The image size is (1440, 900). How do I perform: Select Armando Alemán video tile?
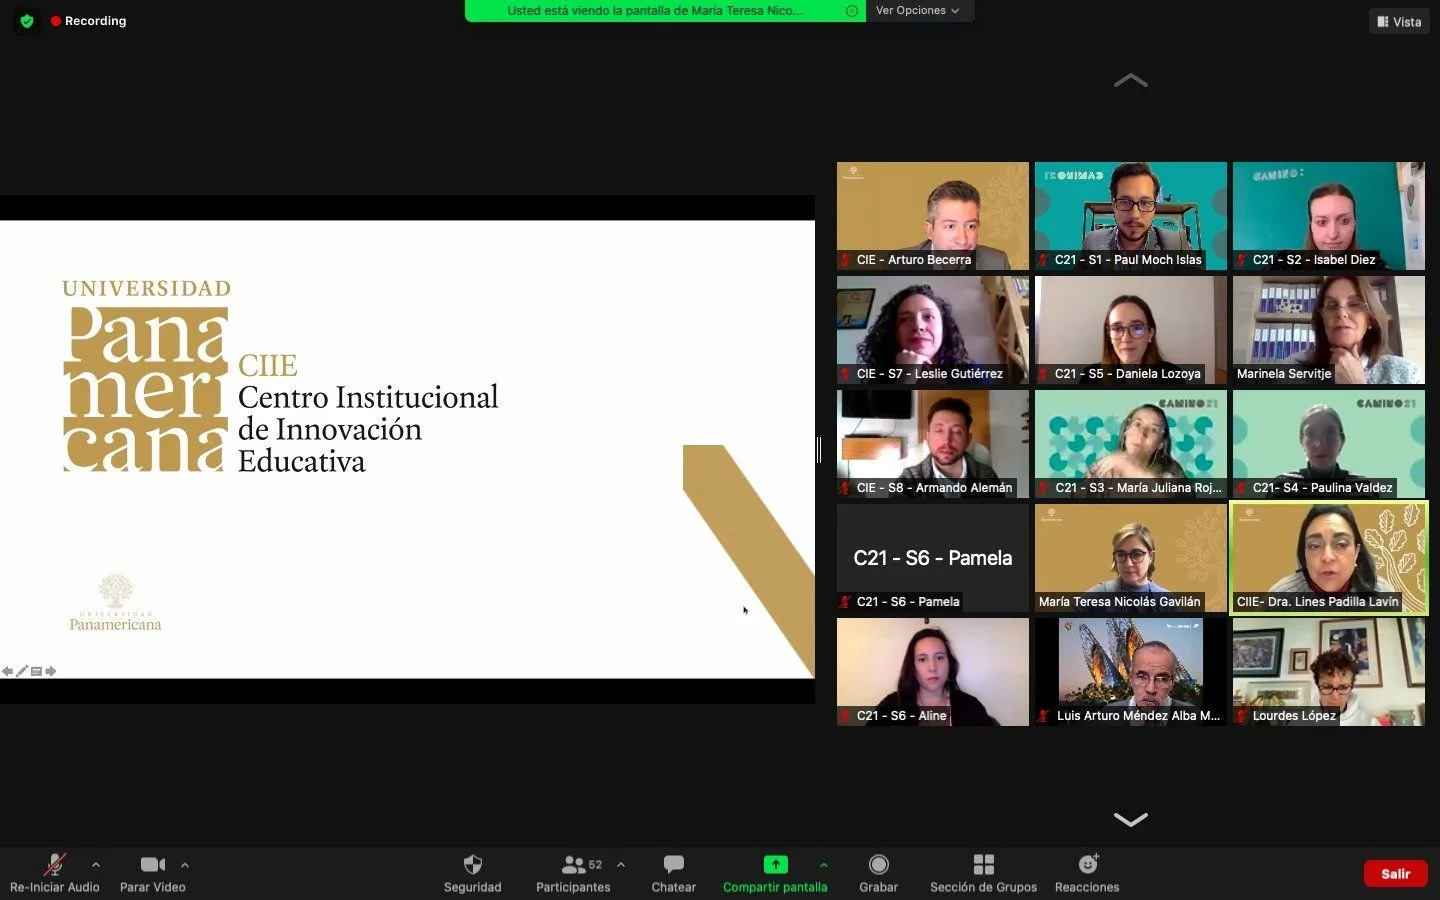(x=933, y=444)
